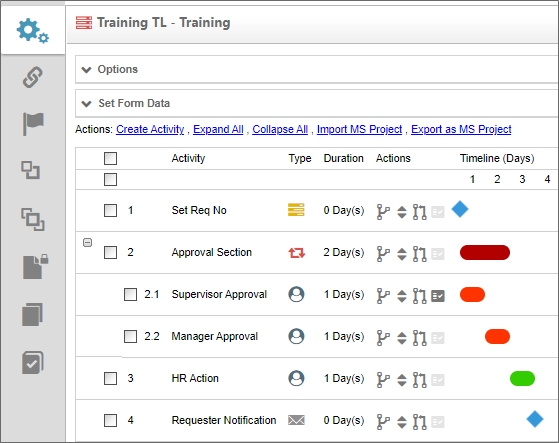The image size is (559, 443).
Task: Toggle the select-all checkbox beside Activity header
Action: (x=110, y=158)
